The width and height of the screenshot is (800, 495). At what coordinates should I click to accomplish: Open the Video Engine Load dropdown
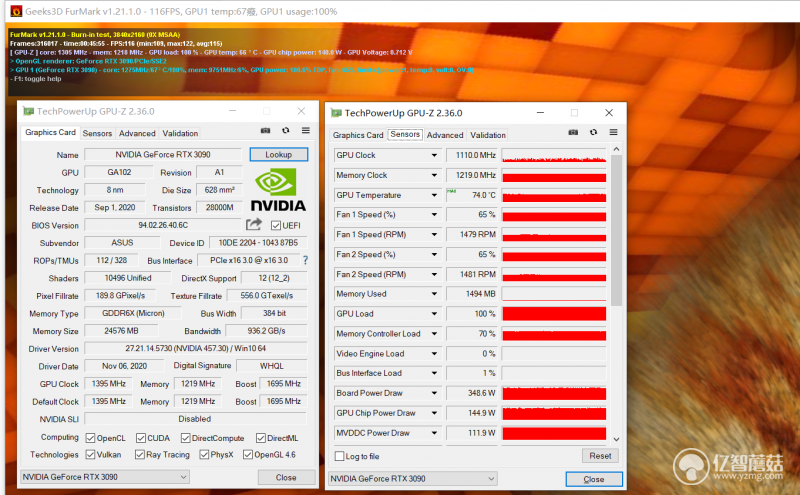coord(434,354)
